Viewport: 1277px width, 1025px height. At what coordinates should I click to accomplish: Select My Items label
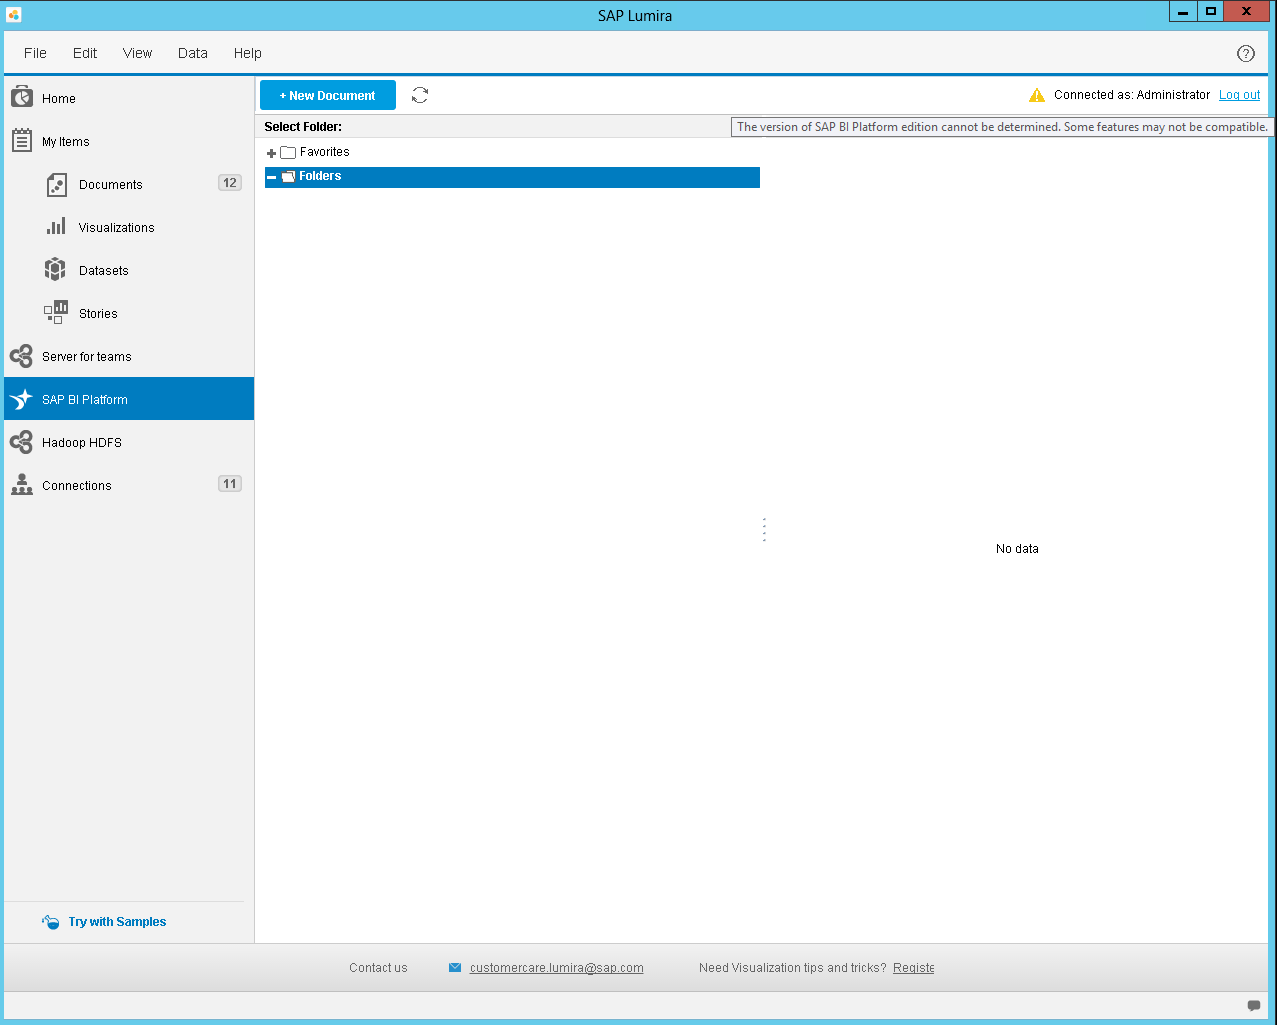[66, 142]
